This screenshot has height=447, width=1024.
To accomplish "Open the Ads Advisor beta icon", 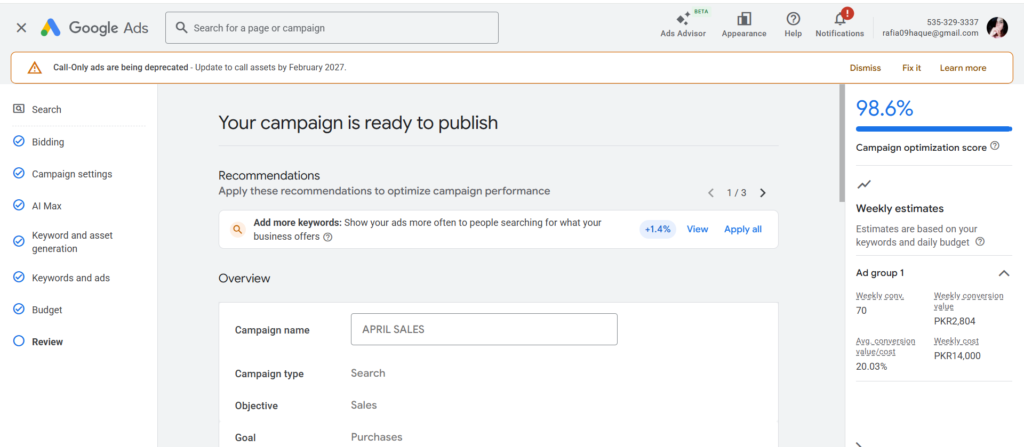I will (683, 20).
